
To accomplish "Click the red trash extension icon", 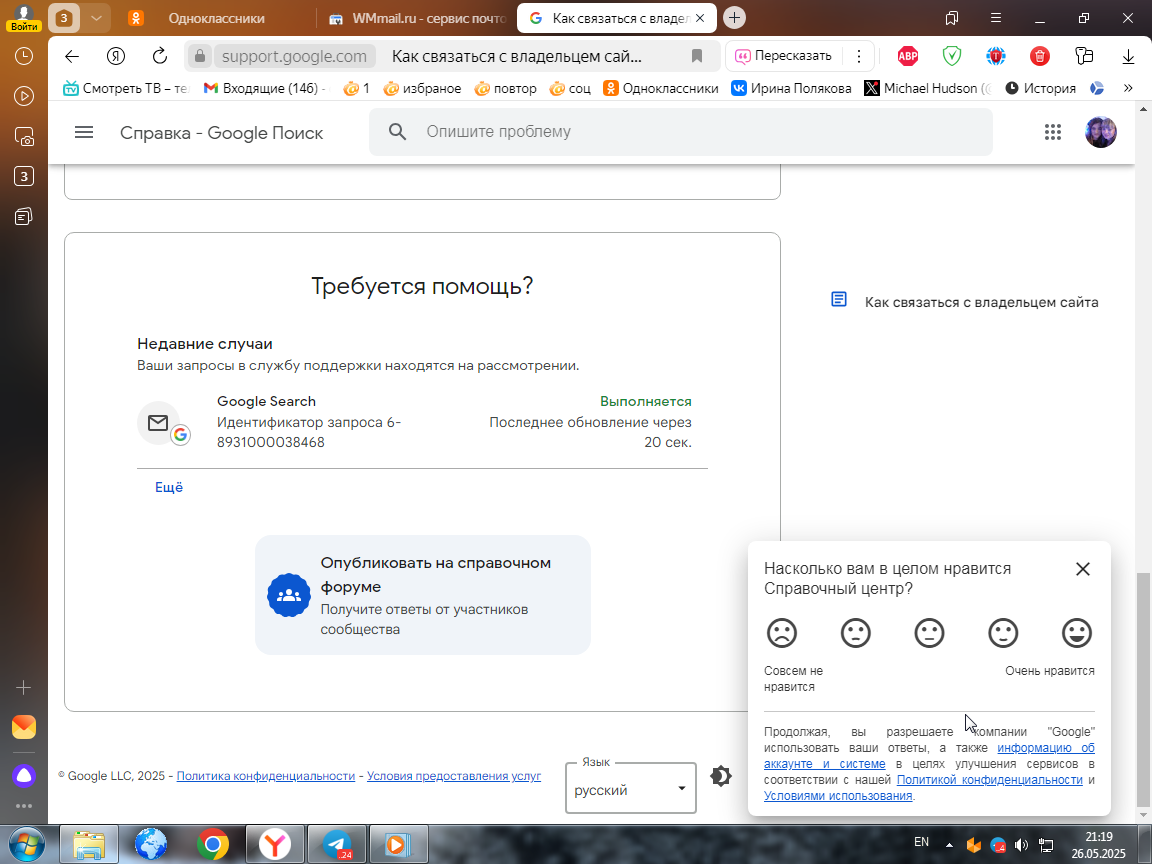I will tap(1040, 56).
